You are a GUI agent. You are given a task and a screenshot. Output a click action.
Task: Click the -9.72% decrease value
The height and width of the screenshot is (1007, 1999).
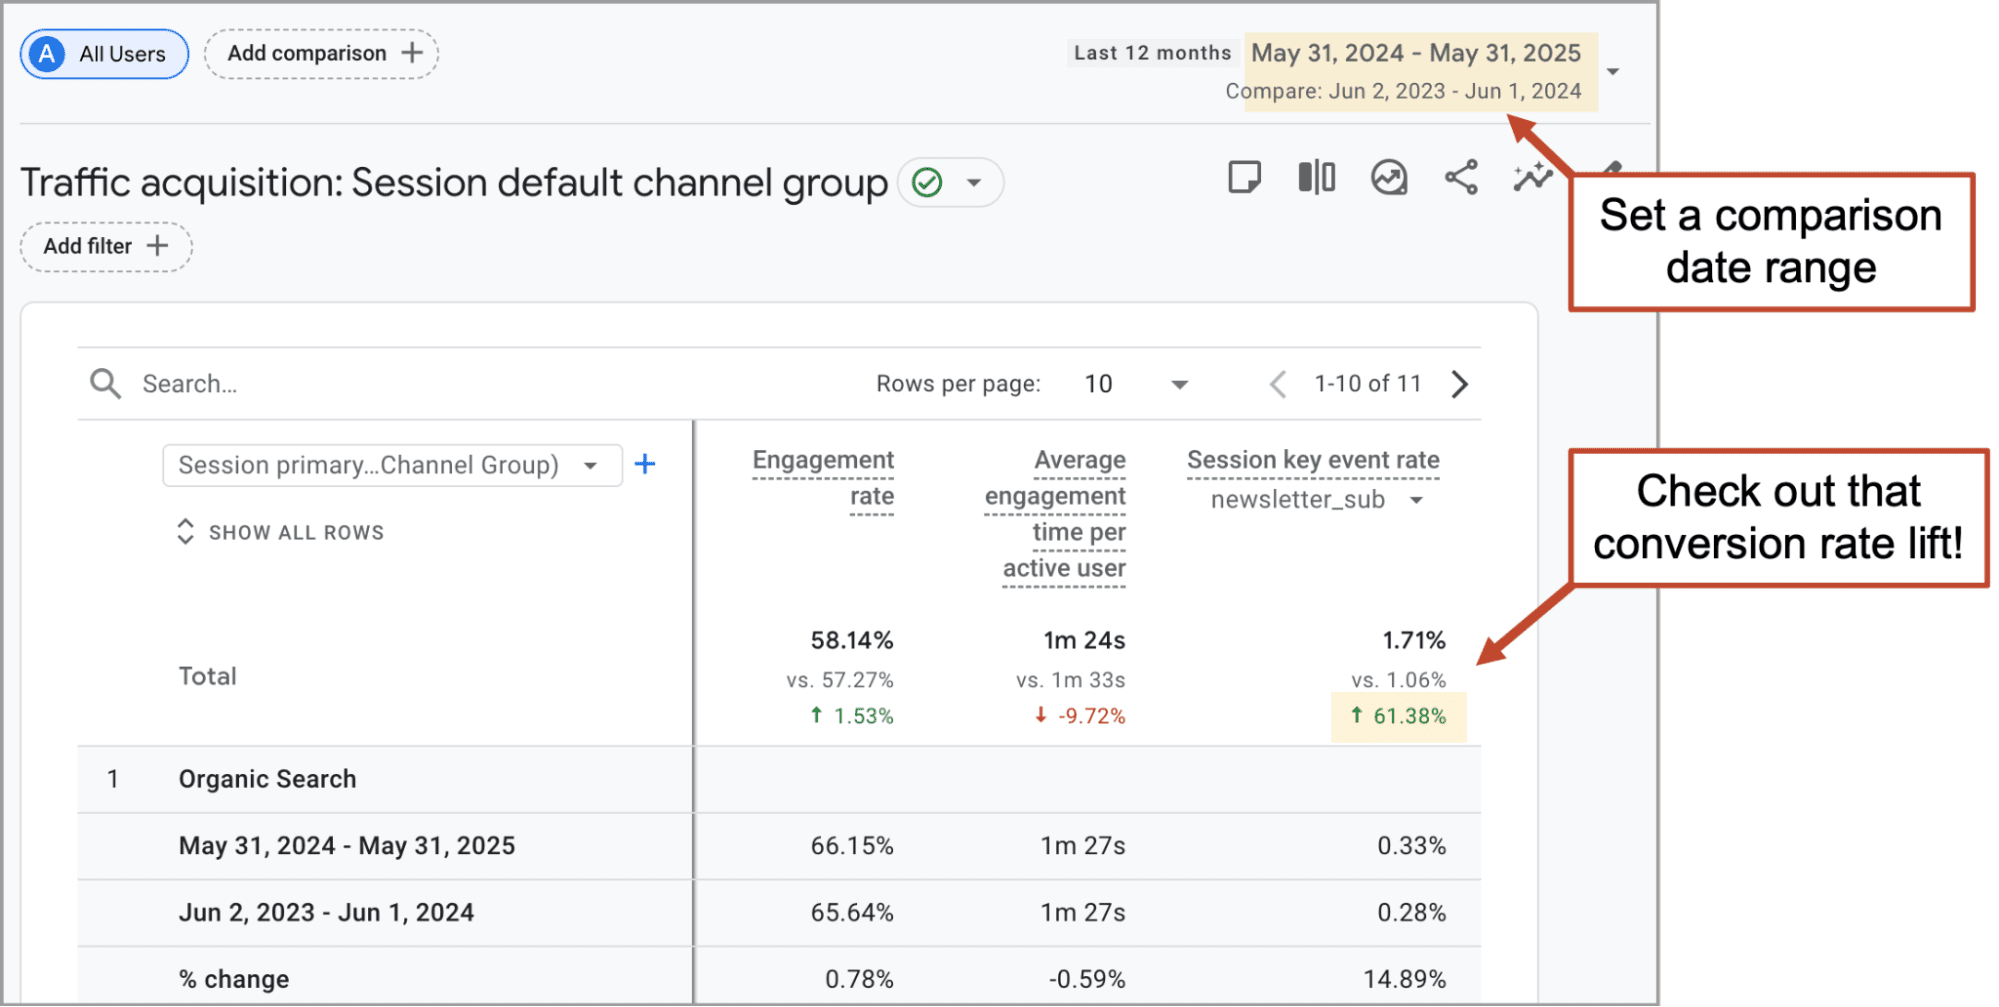tap(1080, 716)
